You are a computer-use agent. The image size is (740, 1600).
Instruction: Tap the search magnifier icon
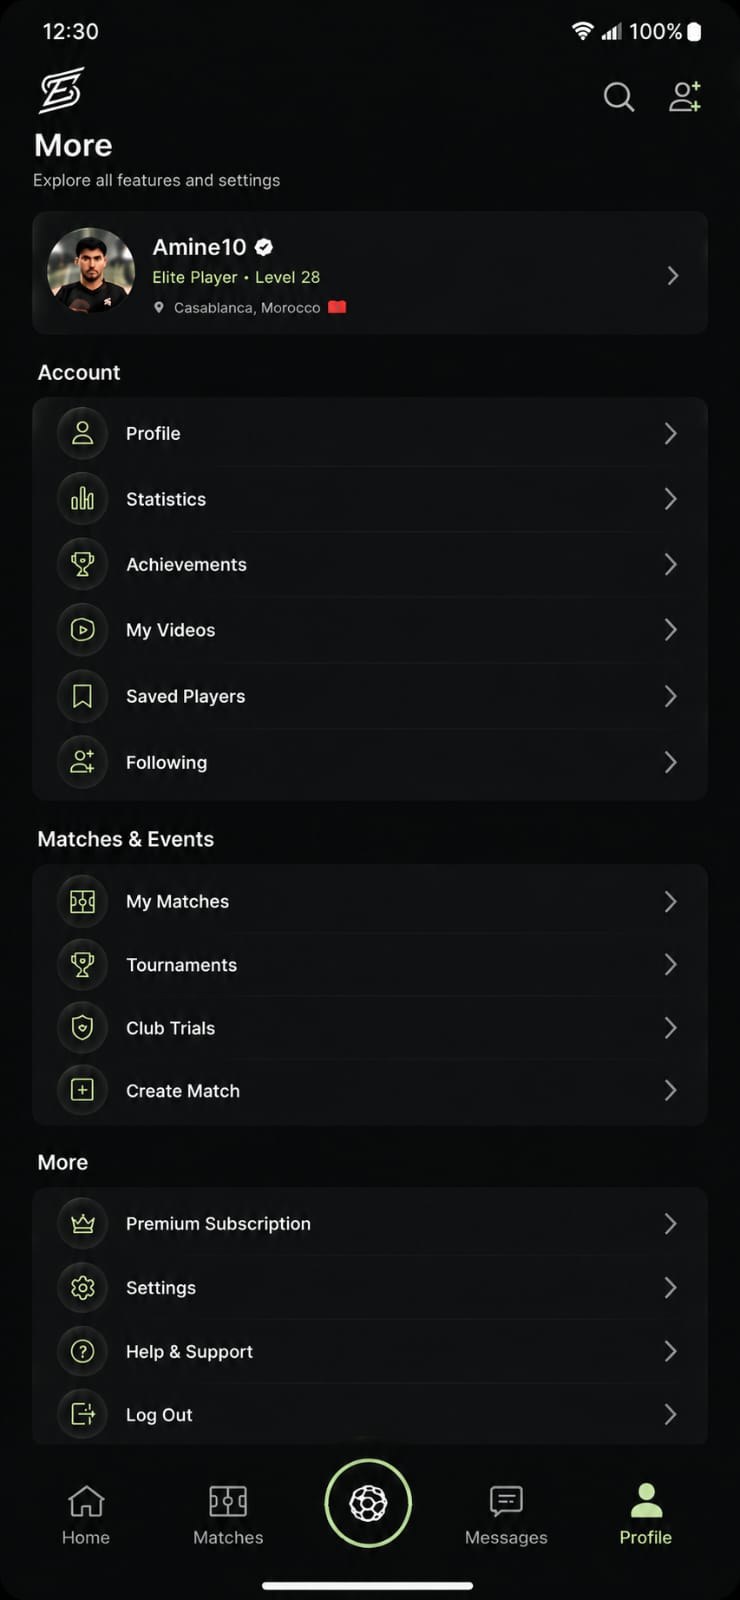click(619, 97)
